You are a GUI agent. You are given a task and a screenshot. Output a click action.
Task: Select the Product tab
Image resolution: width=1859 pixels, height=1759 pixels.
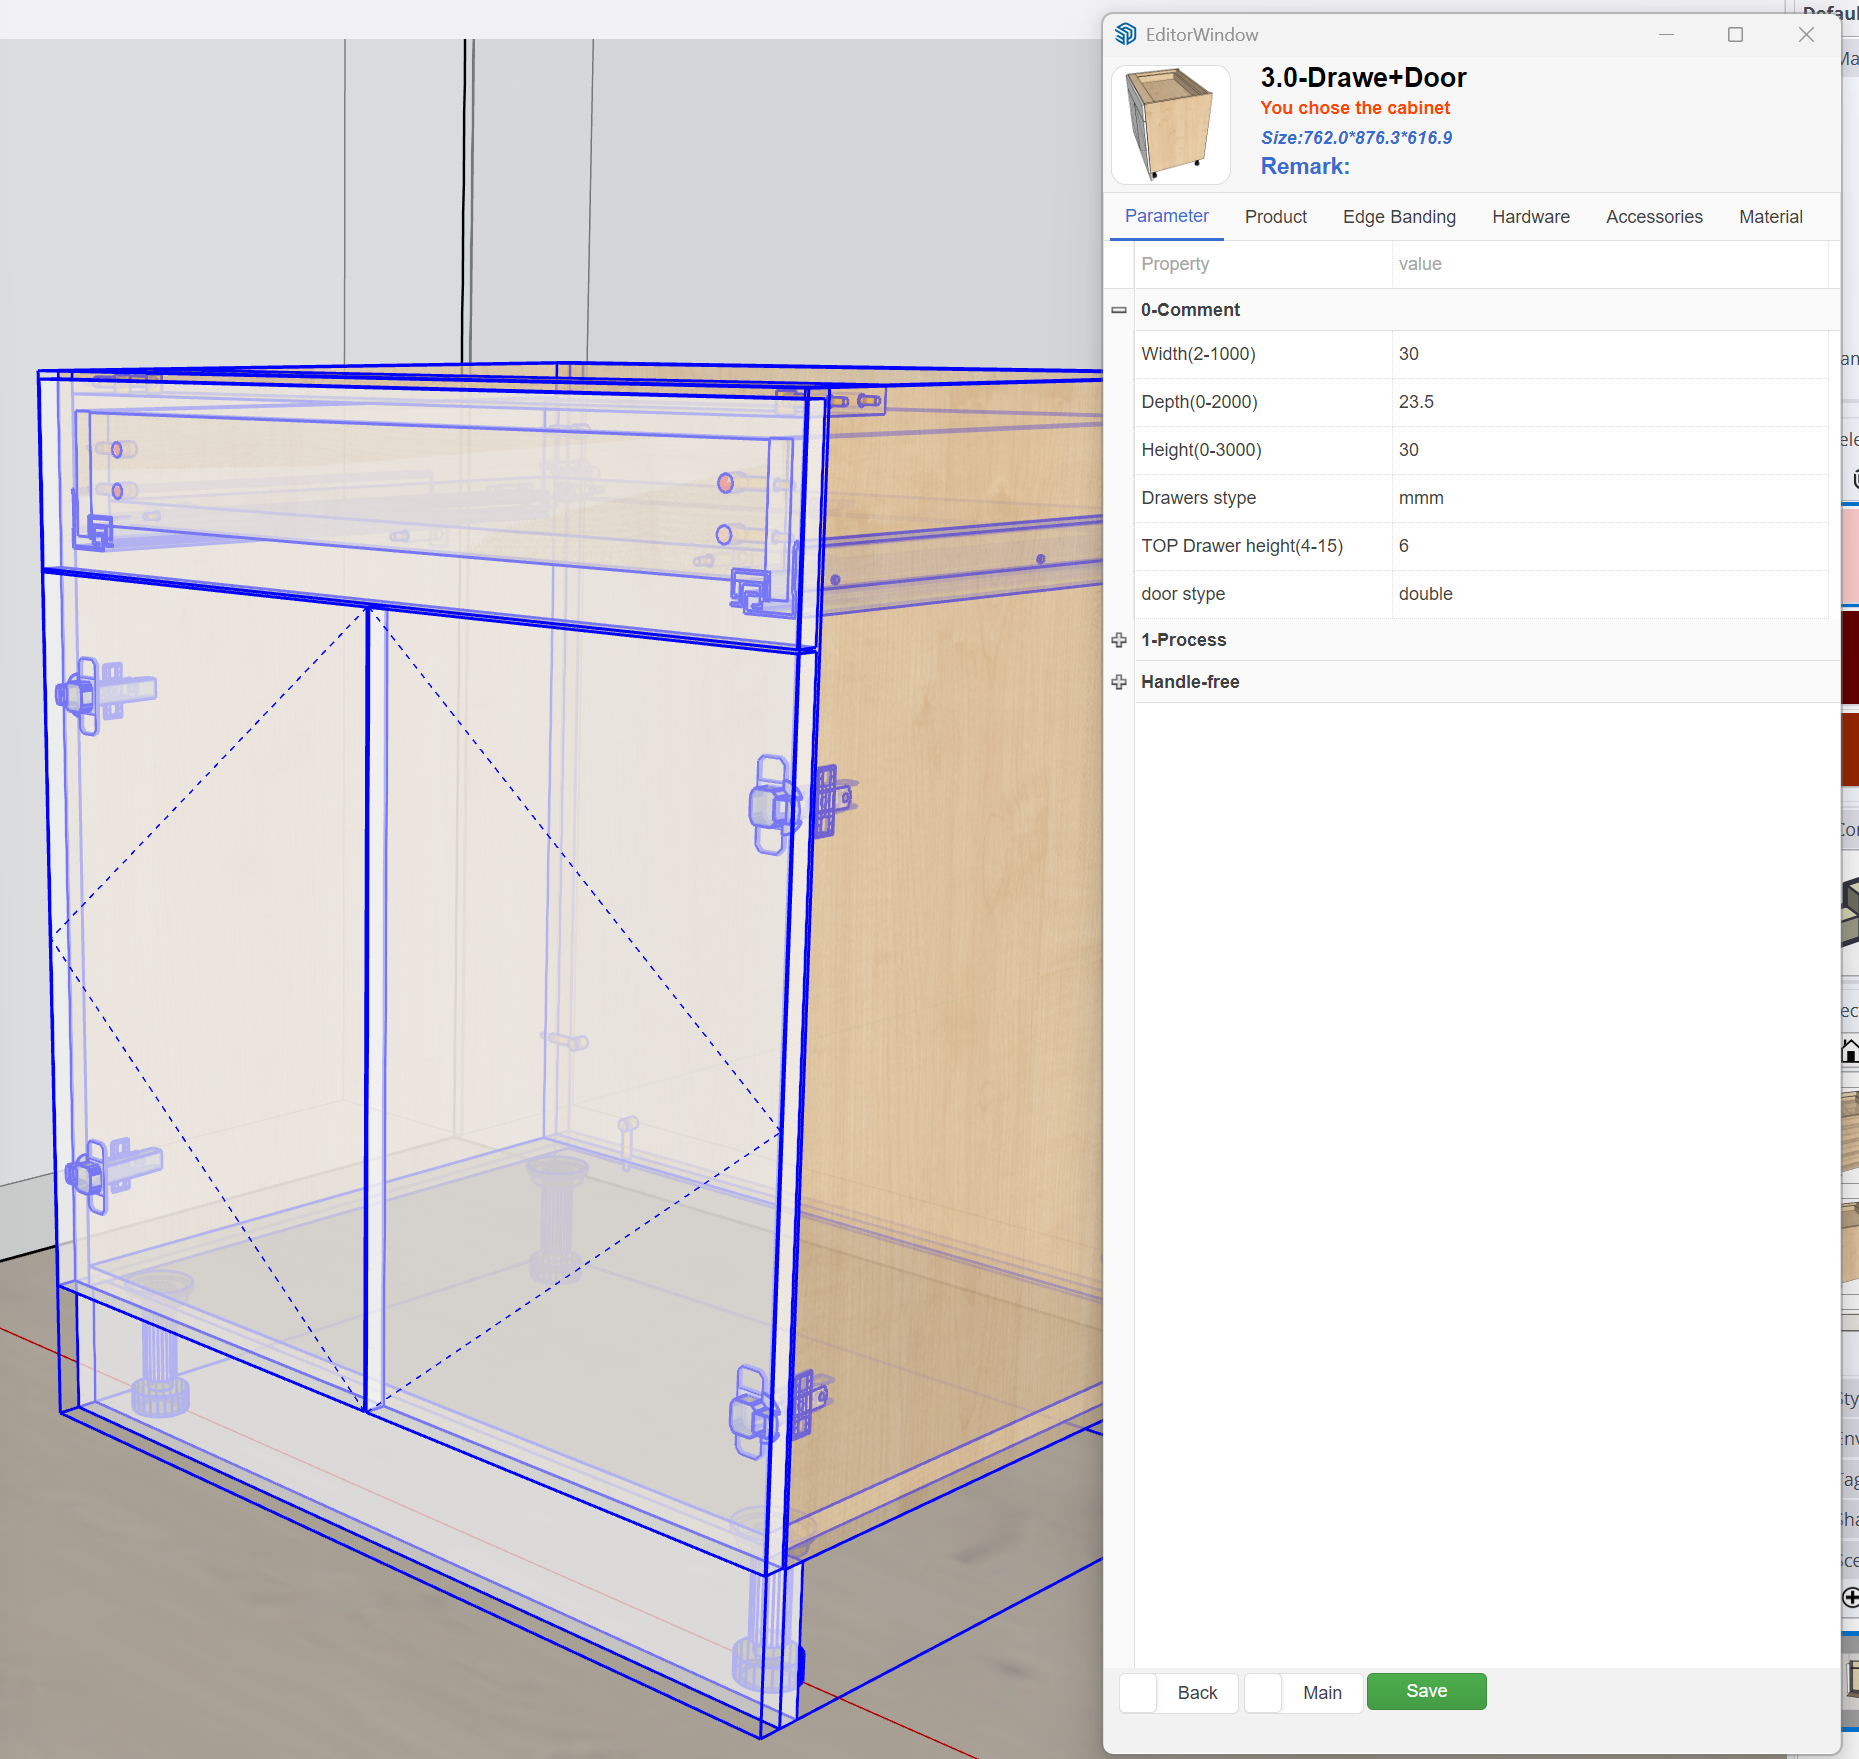click(x=1275, y=216)
